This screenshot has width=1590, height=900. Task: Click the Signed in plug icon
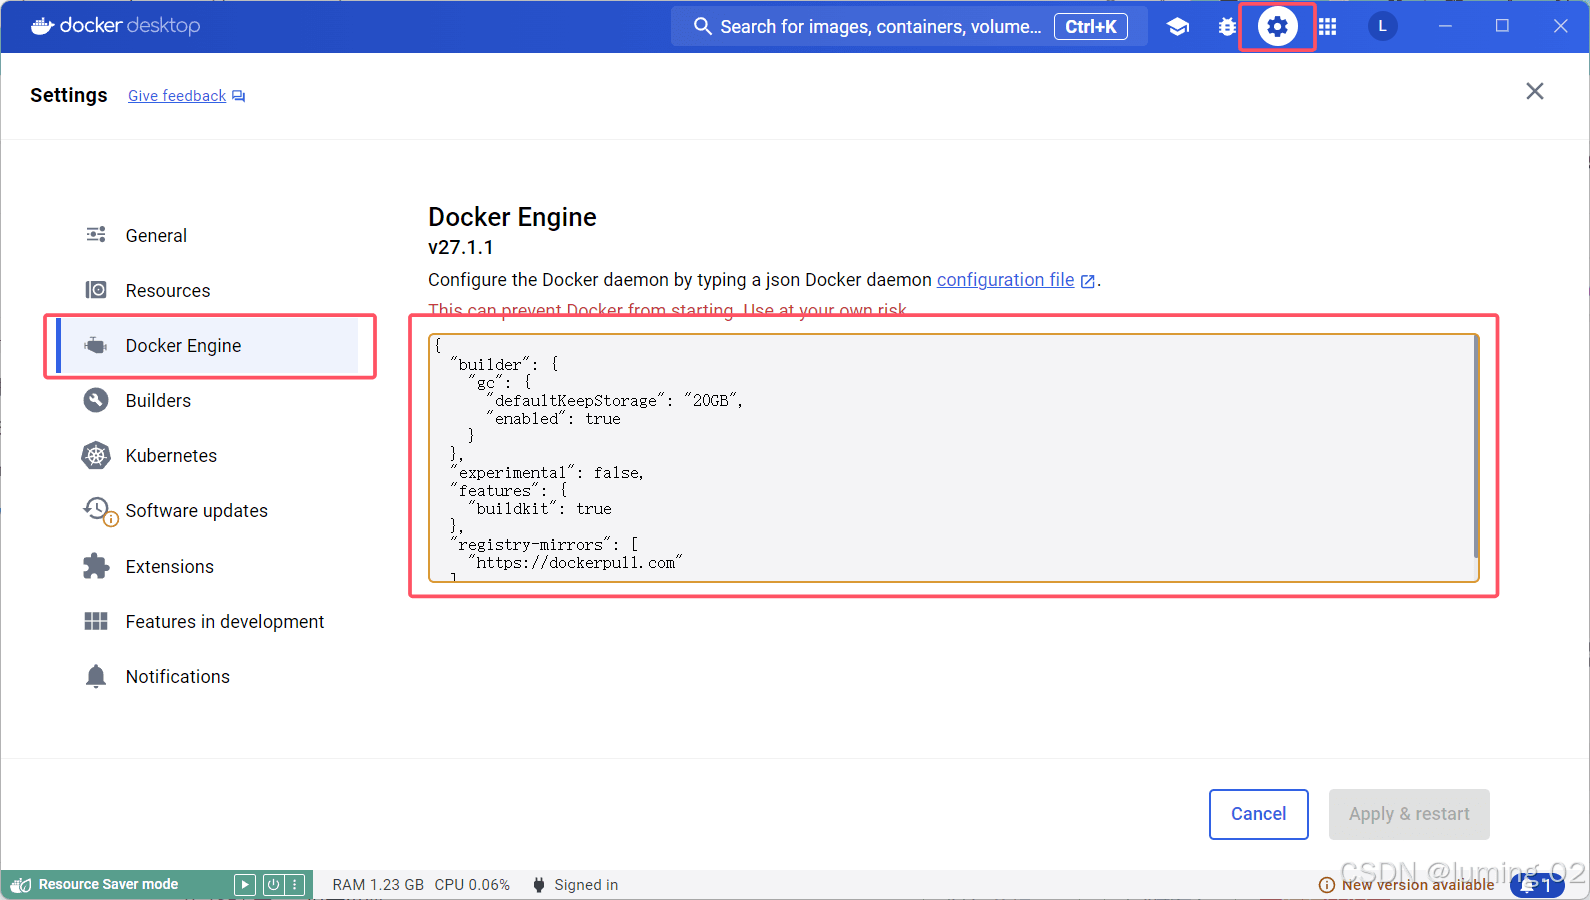point(539,885)
